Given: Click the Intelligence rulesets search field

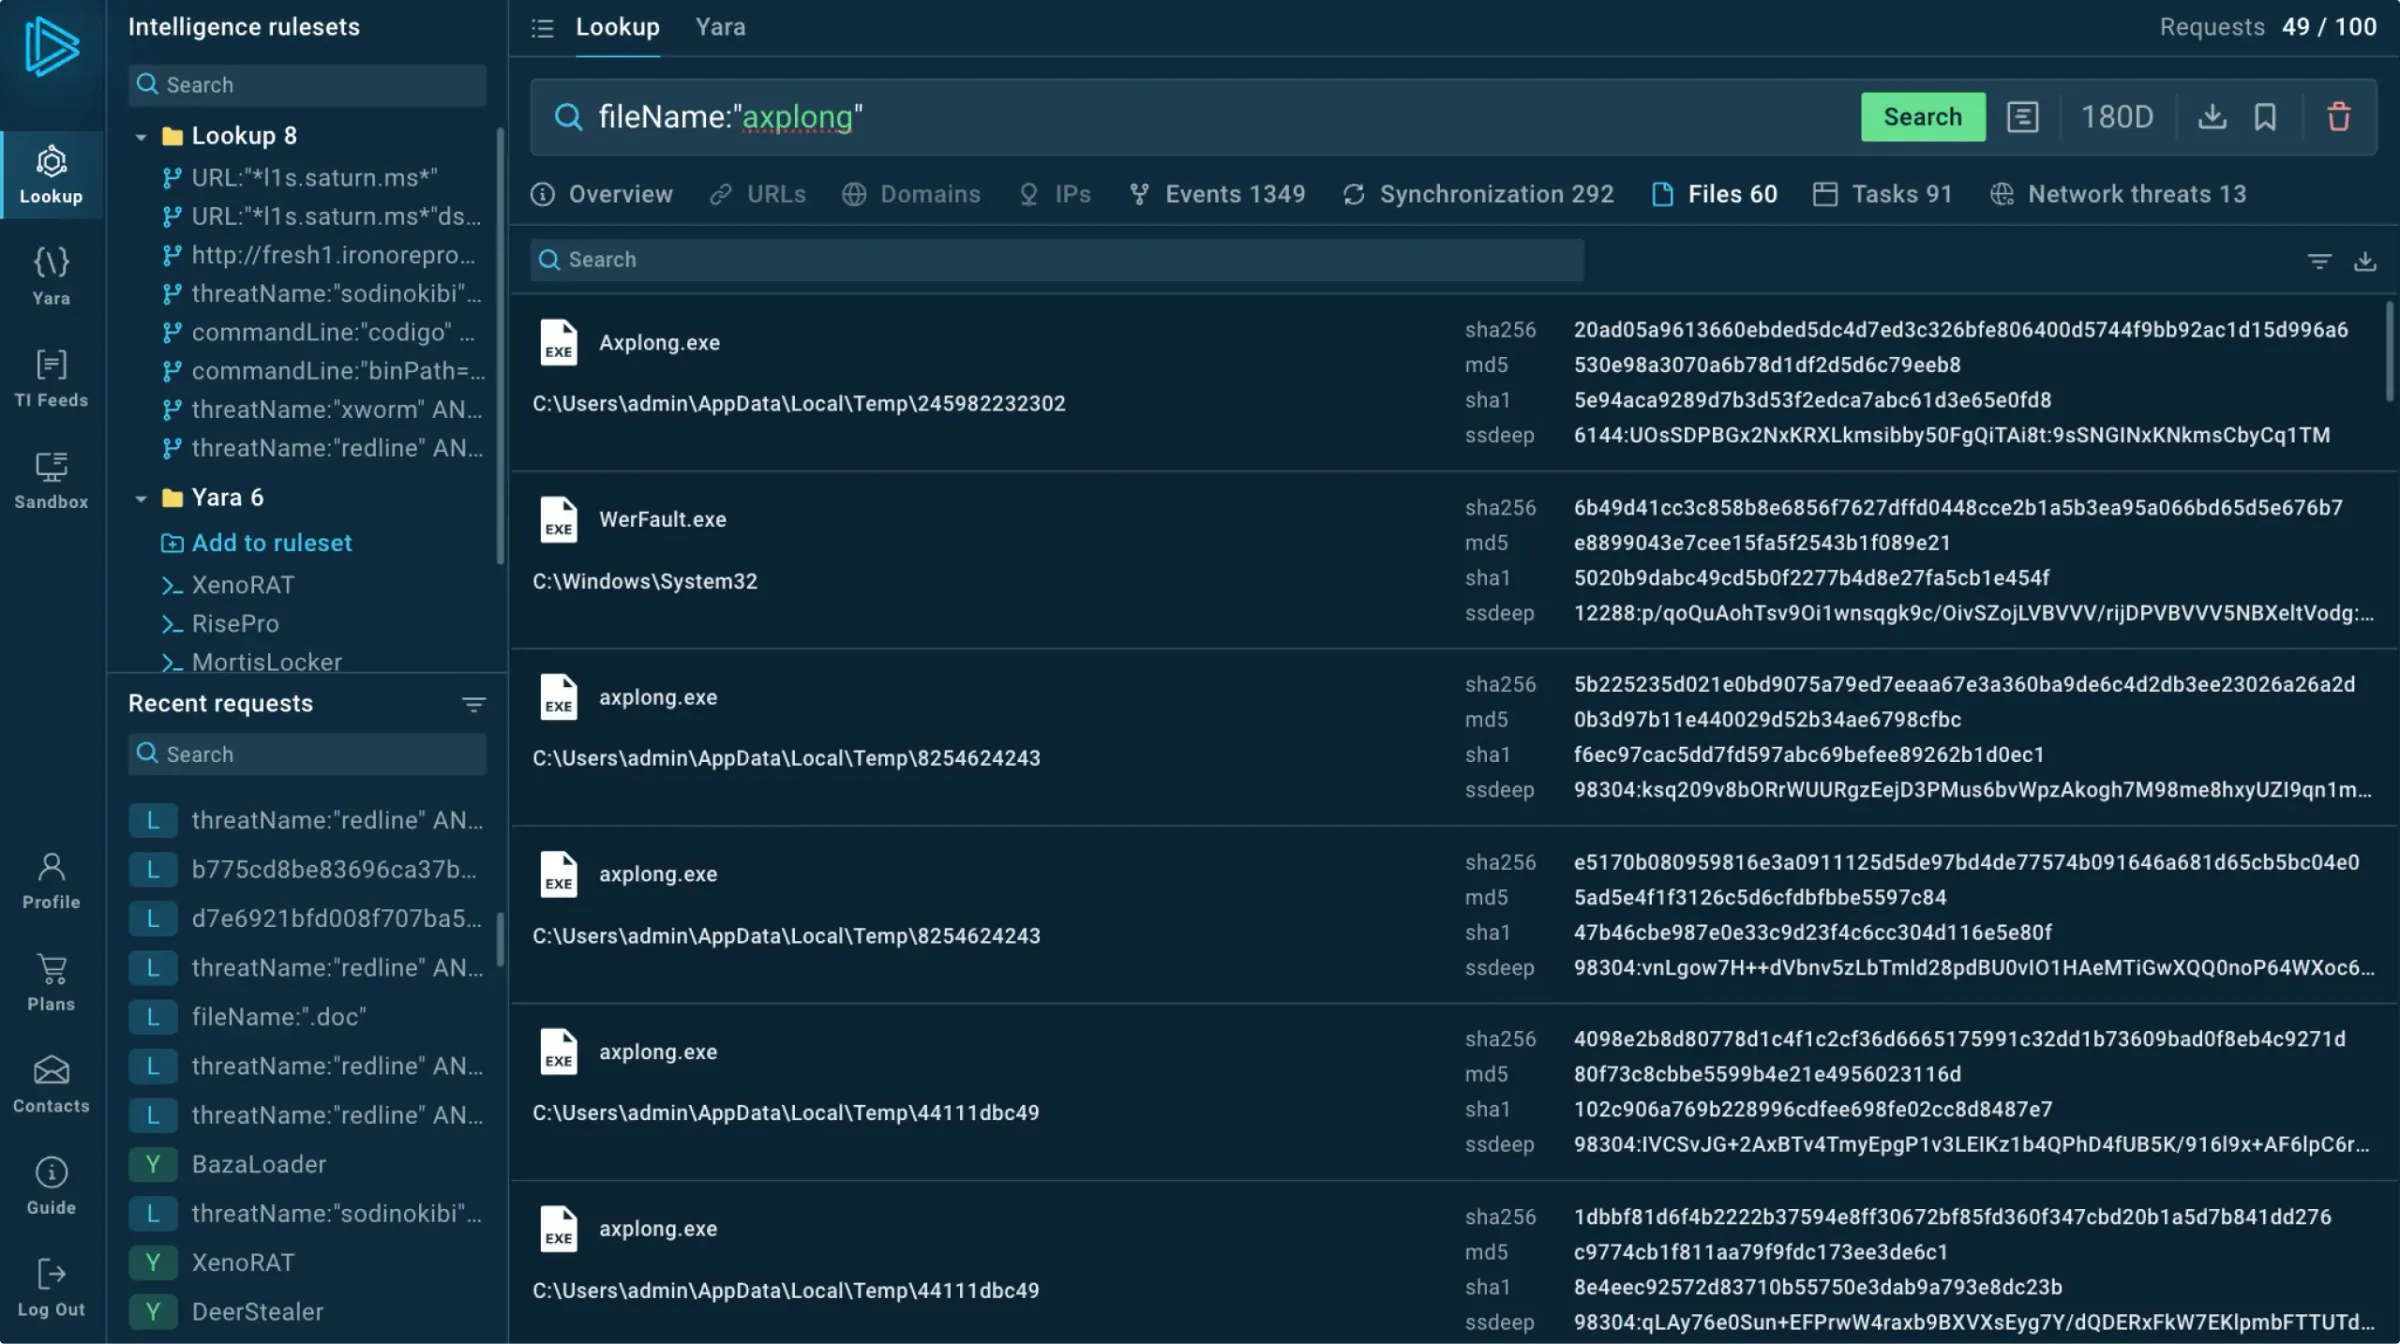Looking at the screenshot, I should point(307,85).
